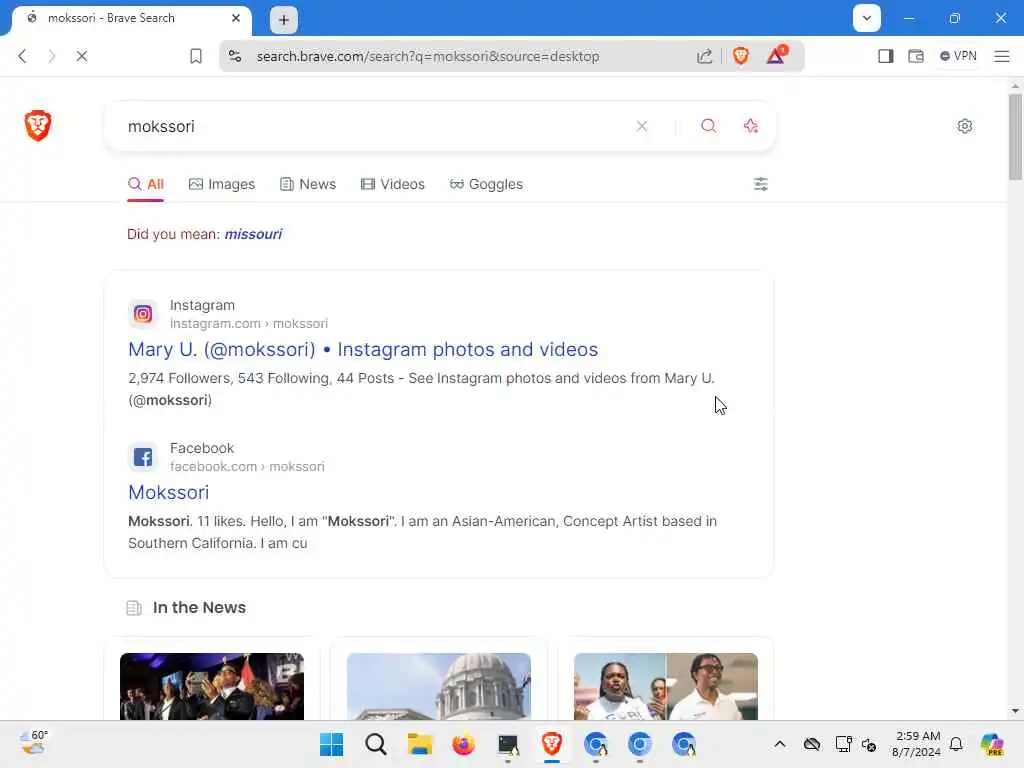Open the Mokssori Facebook result link
1024x768 pixels.
(168, 492)
